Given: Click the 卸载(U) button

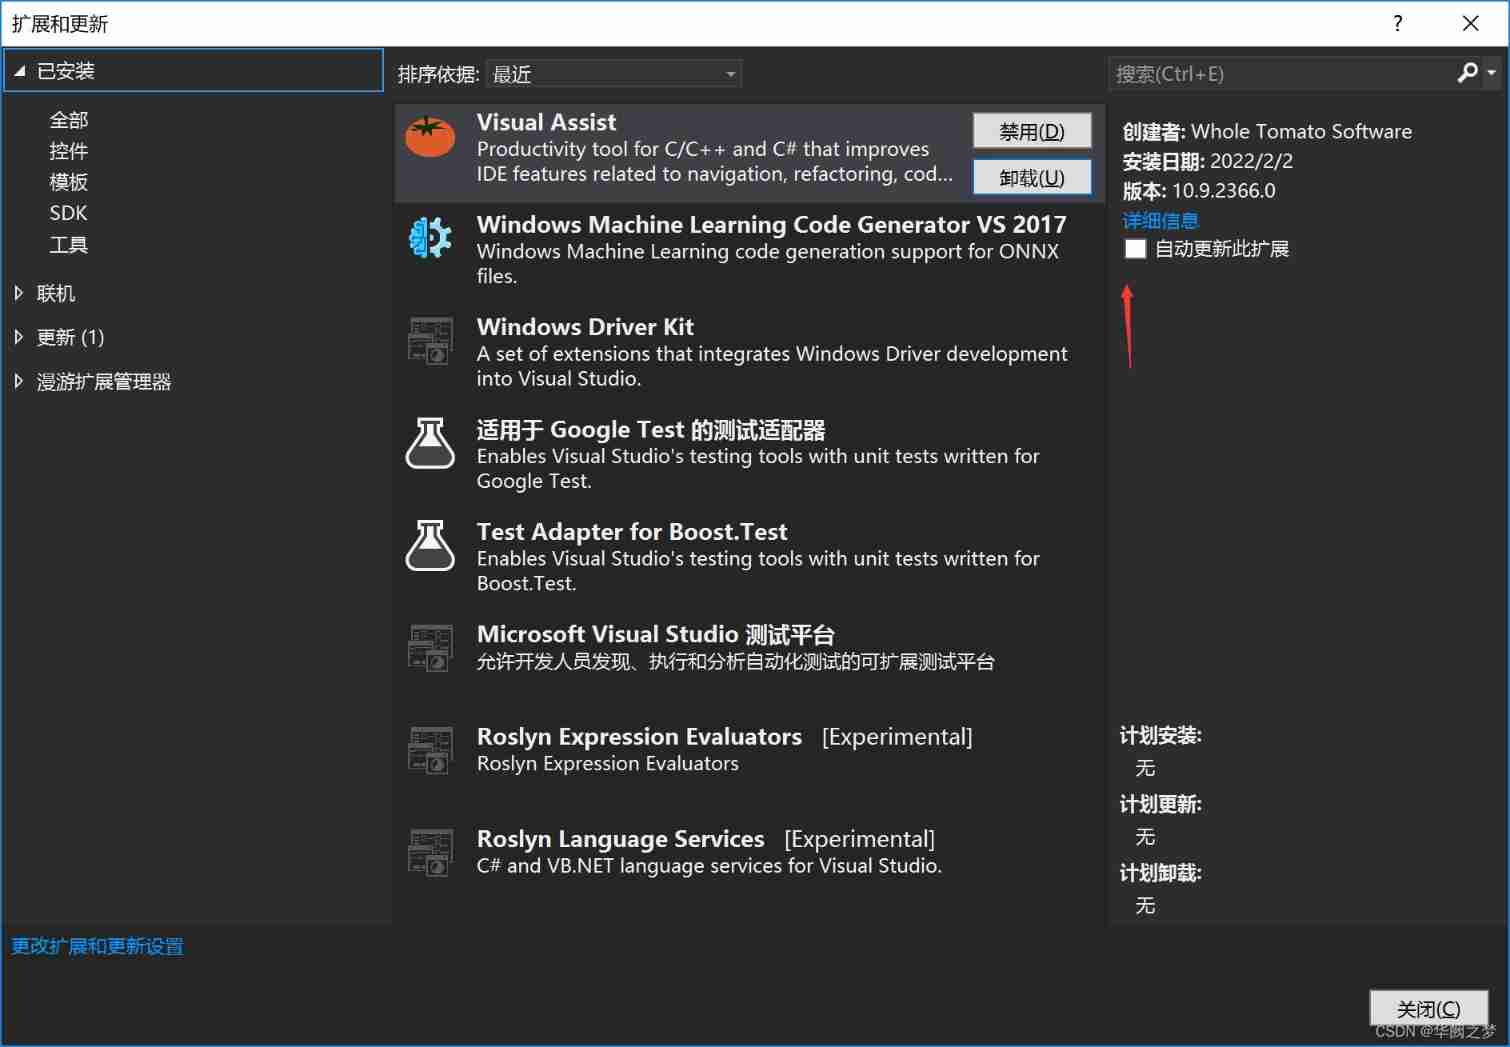Looking at the screenshot, I should pos(1032,178).
